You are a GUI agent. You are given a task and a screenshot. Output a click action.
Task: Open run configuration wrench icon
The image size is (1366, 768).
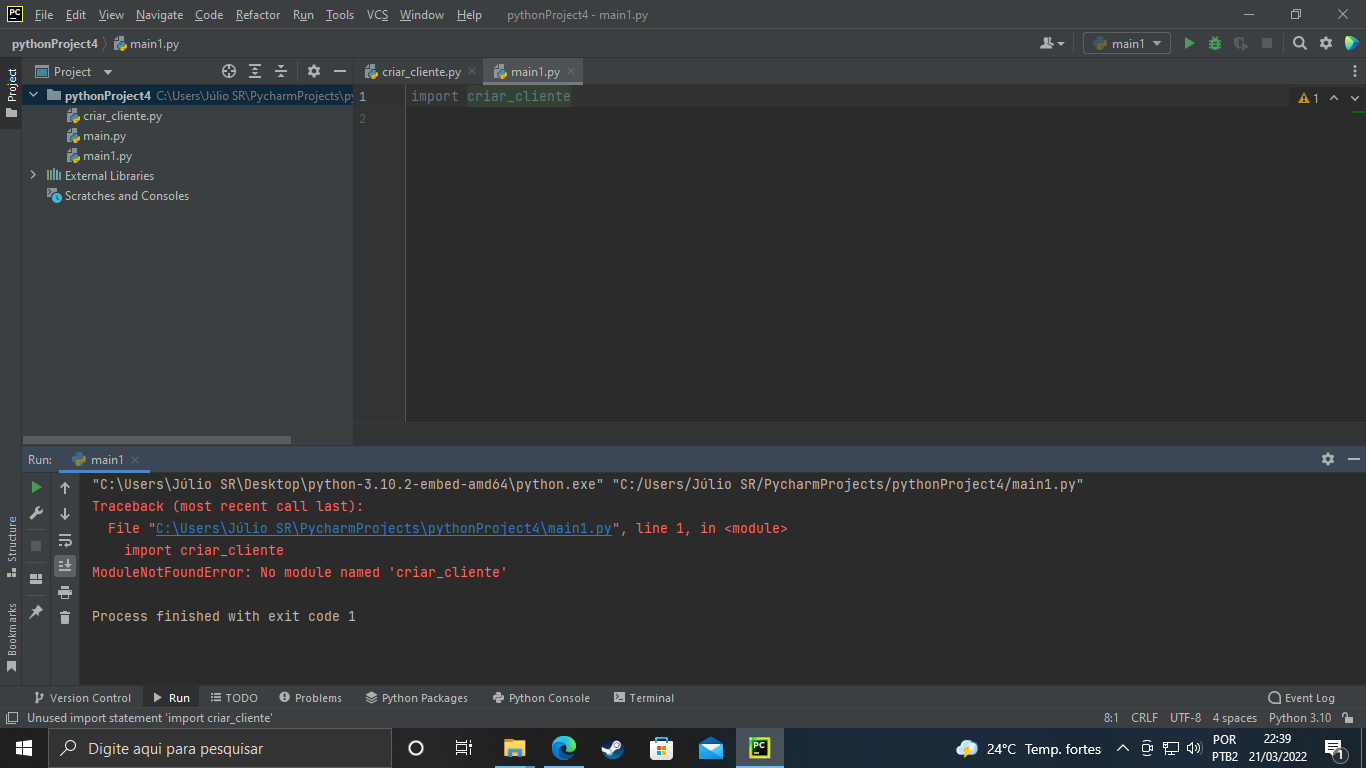pyautogui.click(x=36, y=513)
